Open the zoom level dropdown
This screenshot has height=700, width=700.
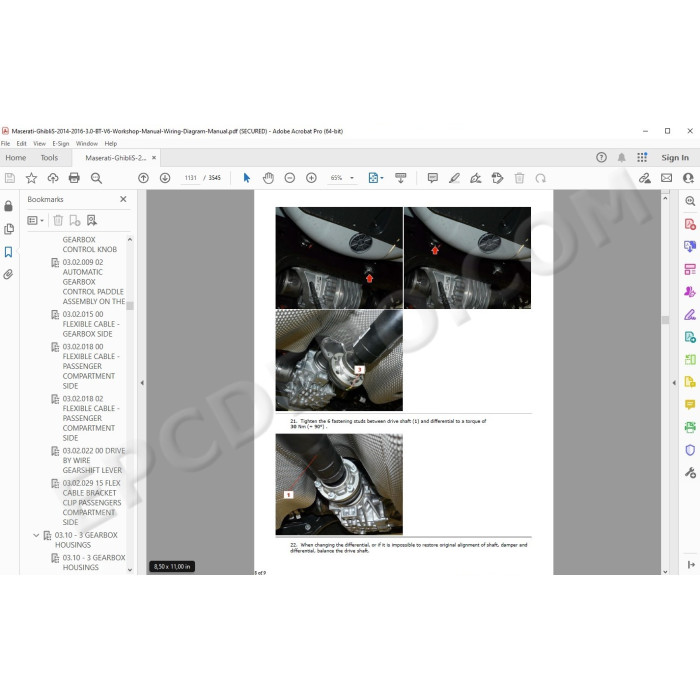point(351,178)
